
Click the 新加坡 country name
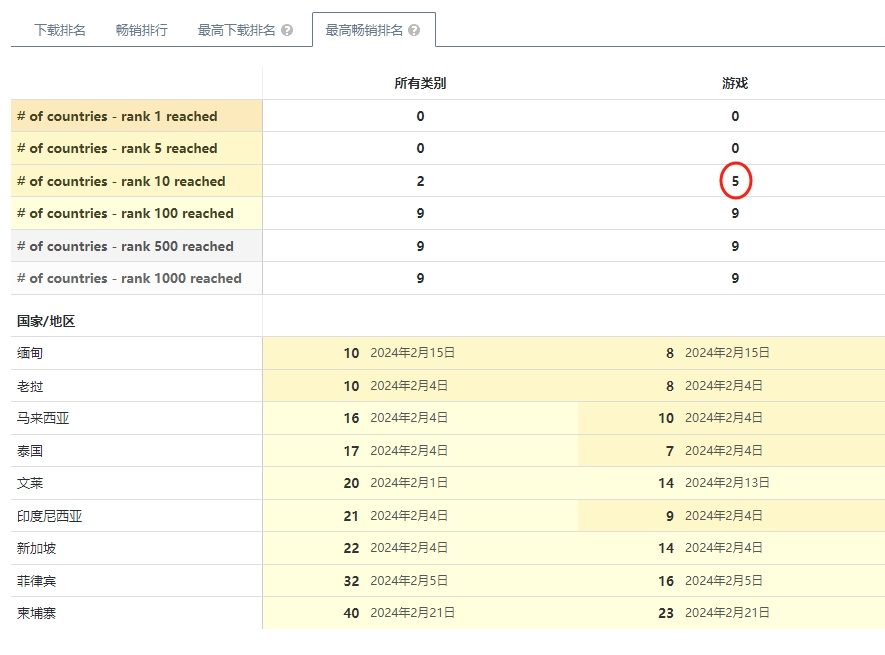tap(37, 548)
